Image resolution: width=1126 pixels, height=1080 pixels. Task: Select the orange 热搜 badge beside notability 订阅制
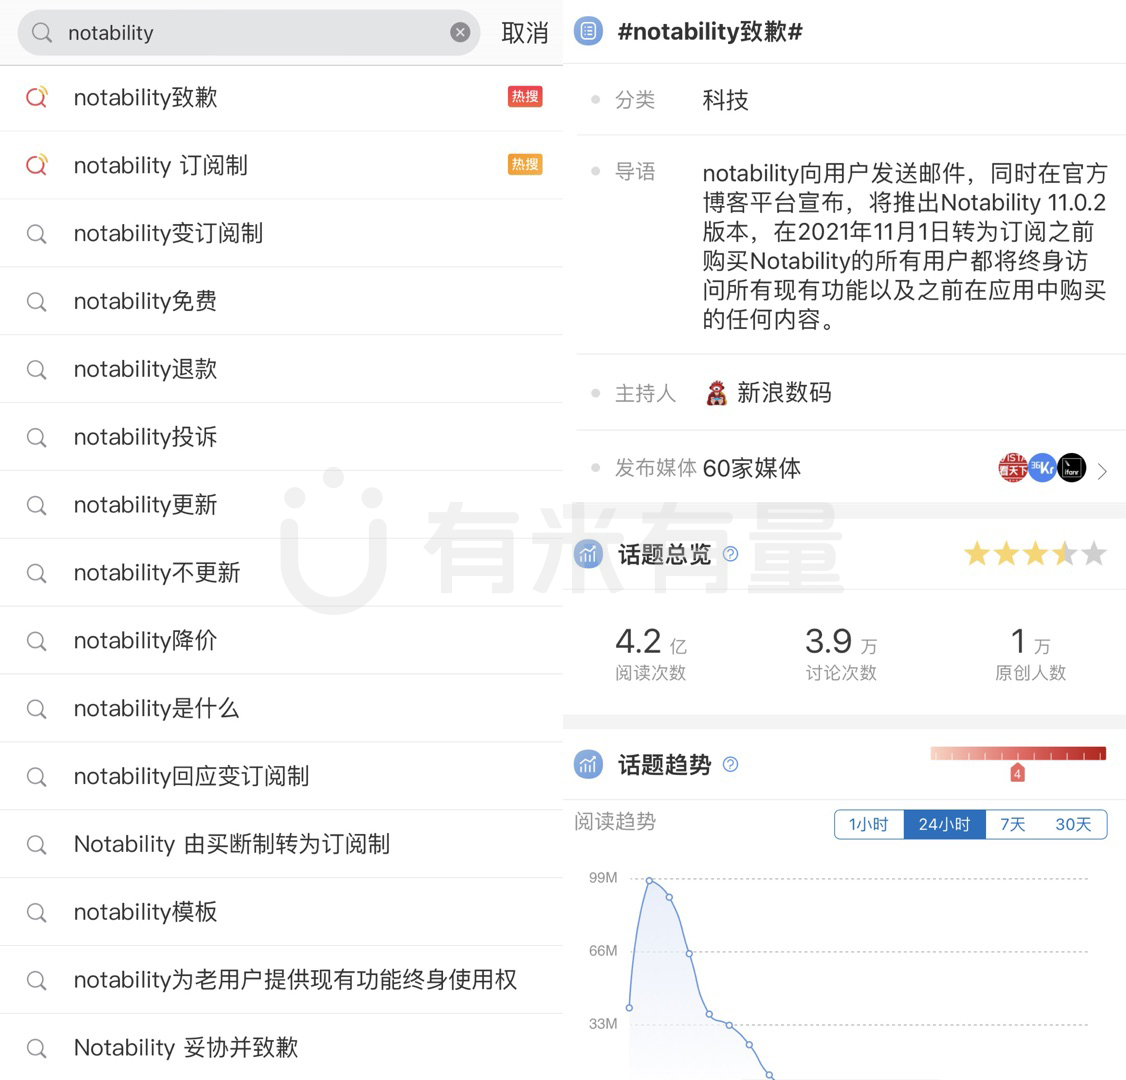click(x=525, y=164)
